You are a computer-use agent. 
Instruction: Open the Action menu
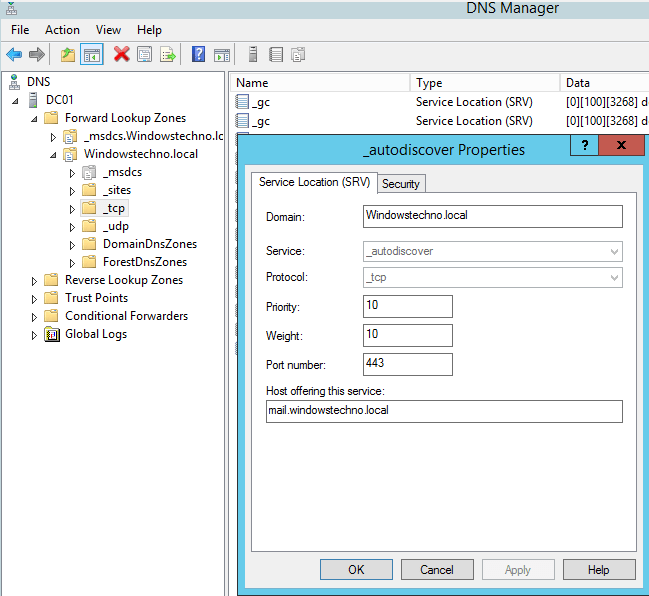(62, 30)
